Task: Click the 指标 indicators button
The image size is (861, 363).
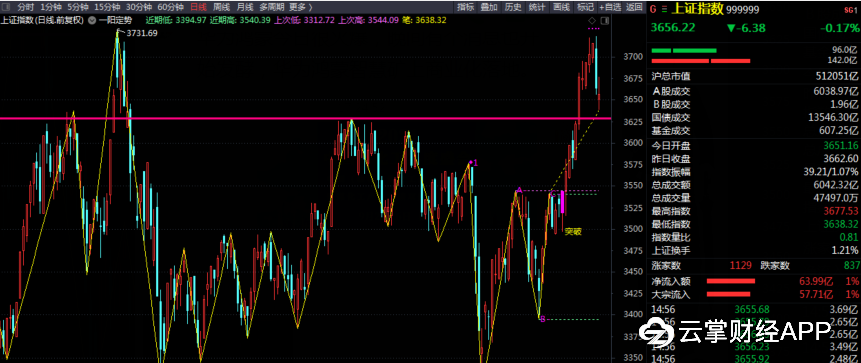Action: [465, 7]
